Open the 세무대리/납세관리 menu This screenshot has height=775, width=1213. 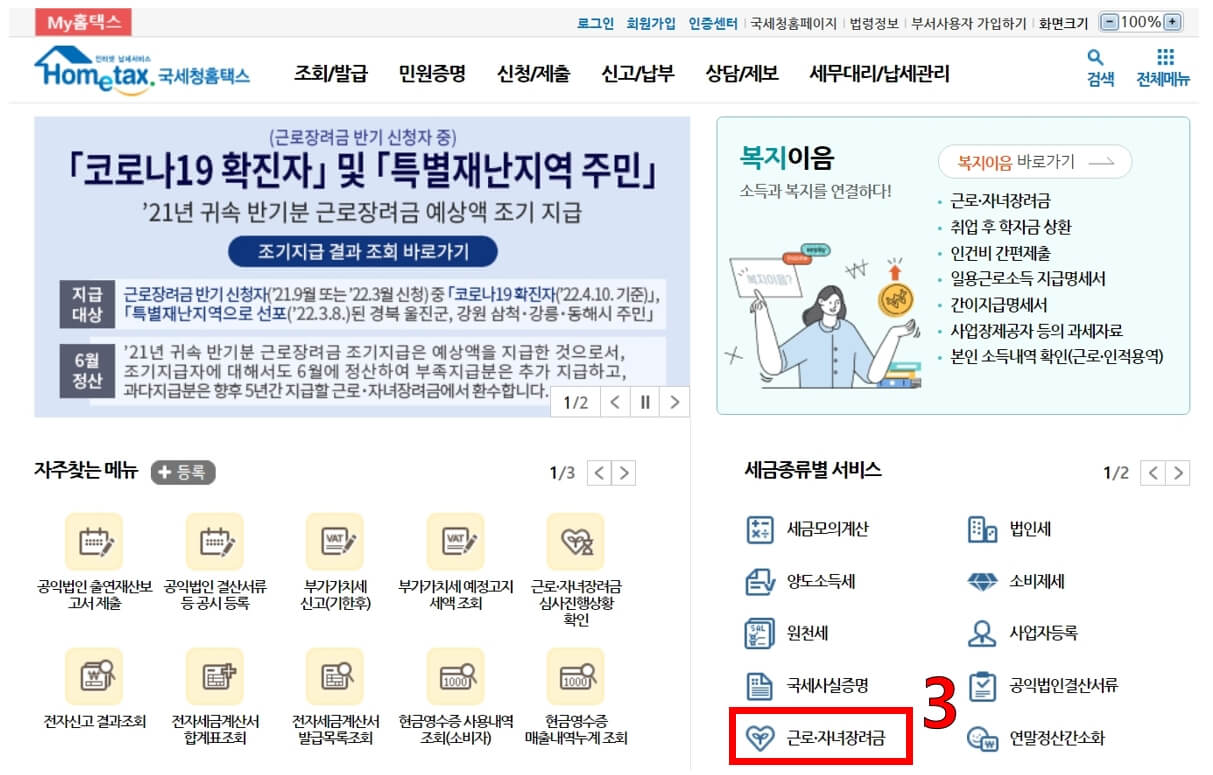point(879,73)
